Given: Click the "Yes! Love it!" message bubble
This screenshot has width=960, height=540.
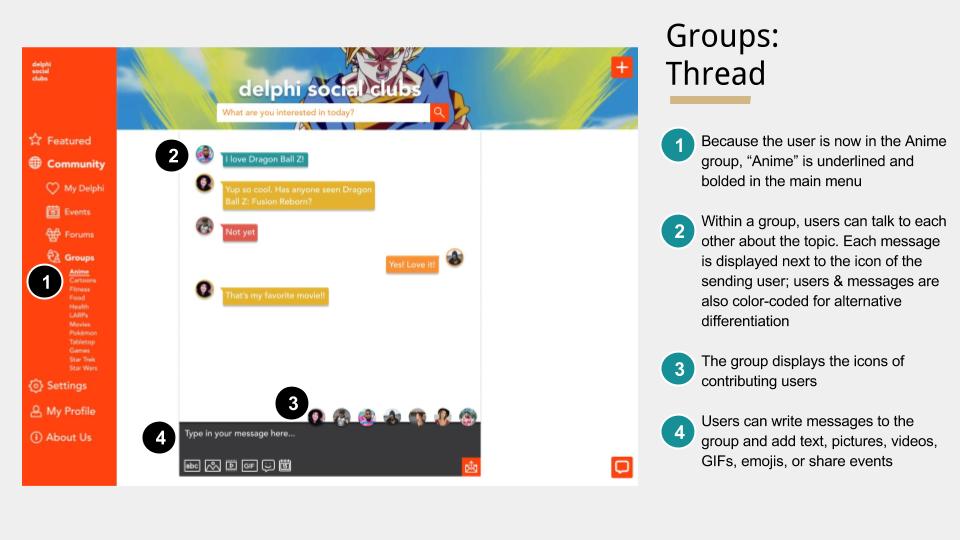Looking at the screenshot, I should pos(412,264).
